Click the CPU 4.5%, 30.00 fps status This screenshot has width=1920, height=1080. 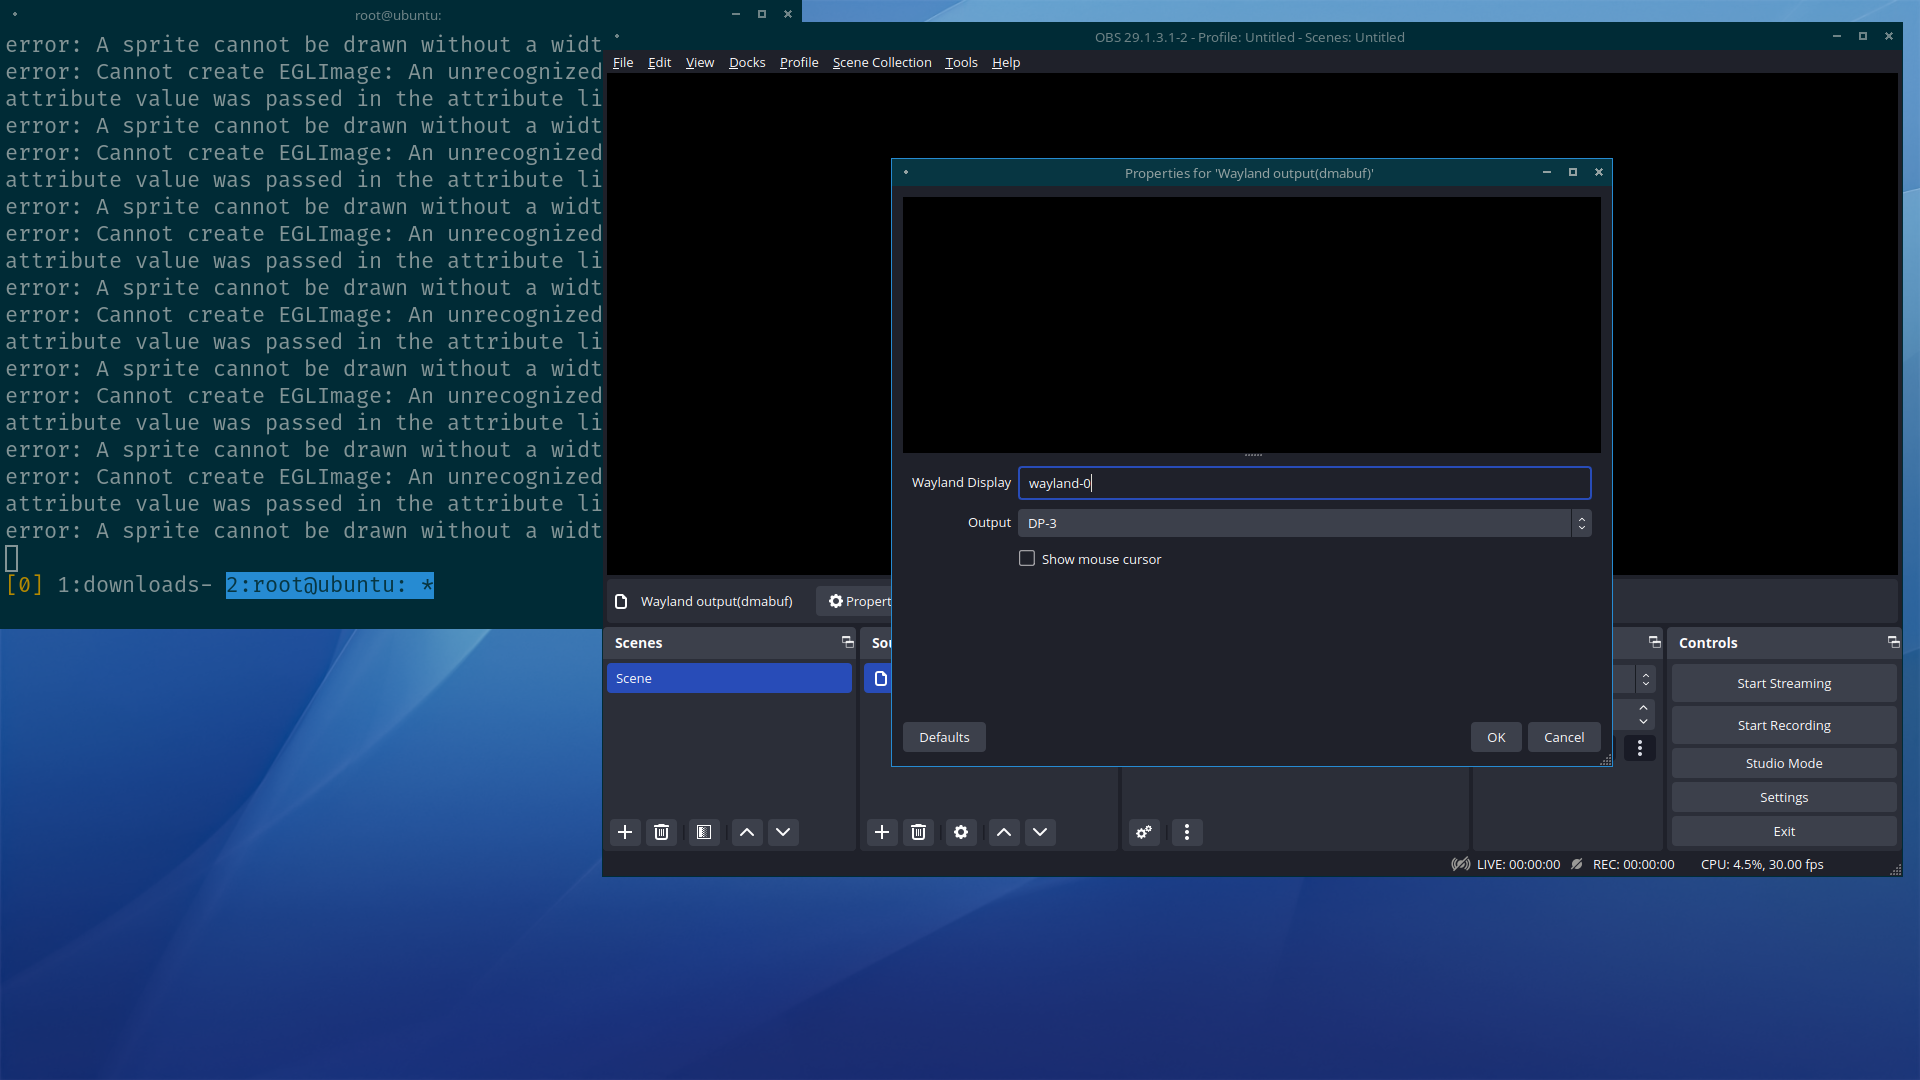pyautogui.click(x=1762, y=864)
